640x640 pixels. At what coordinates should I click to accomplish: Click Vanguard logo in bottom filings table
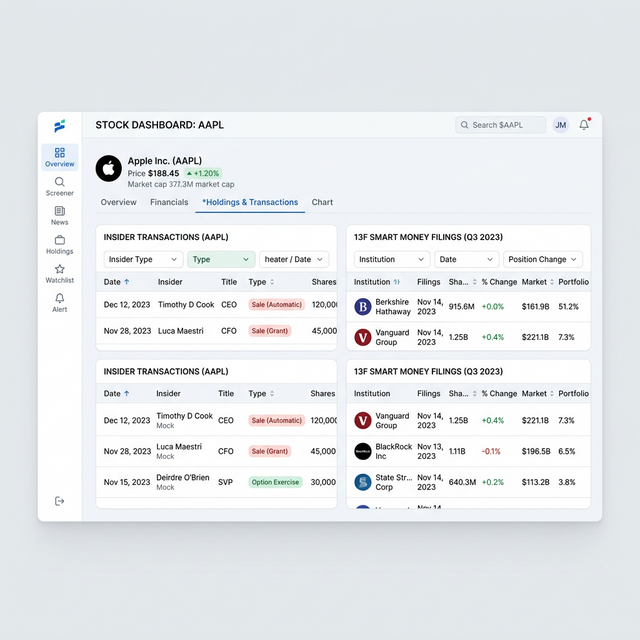click(x=362, y=420)
